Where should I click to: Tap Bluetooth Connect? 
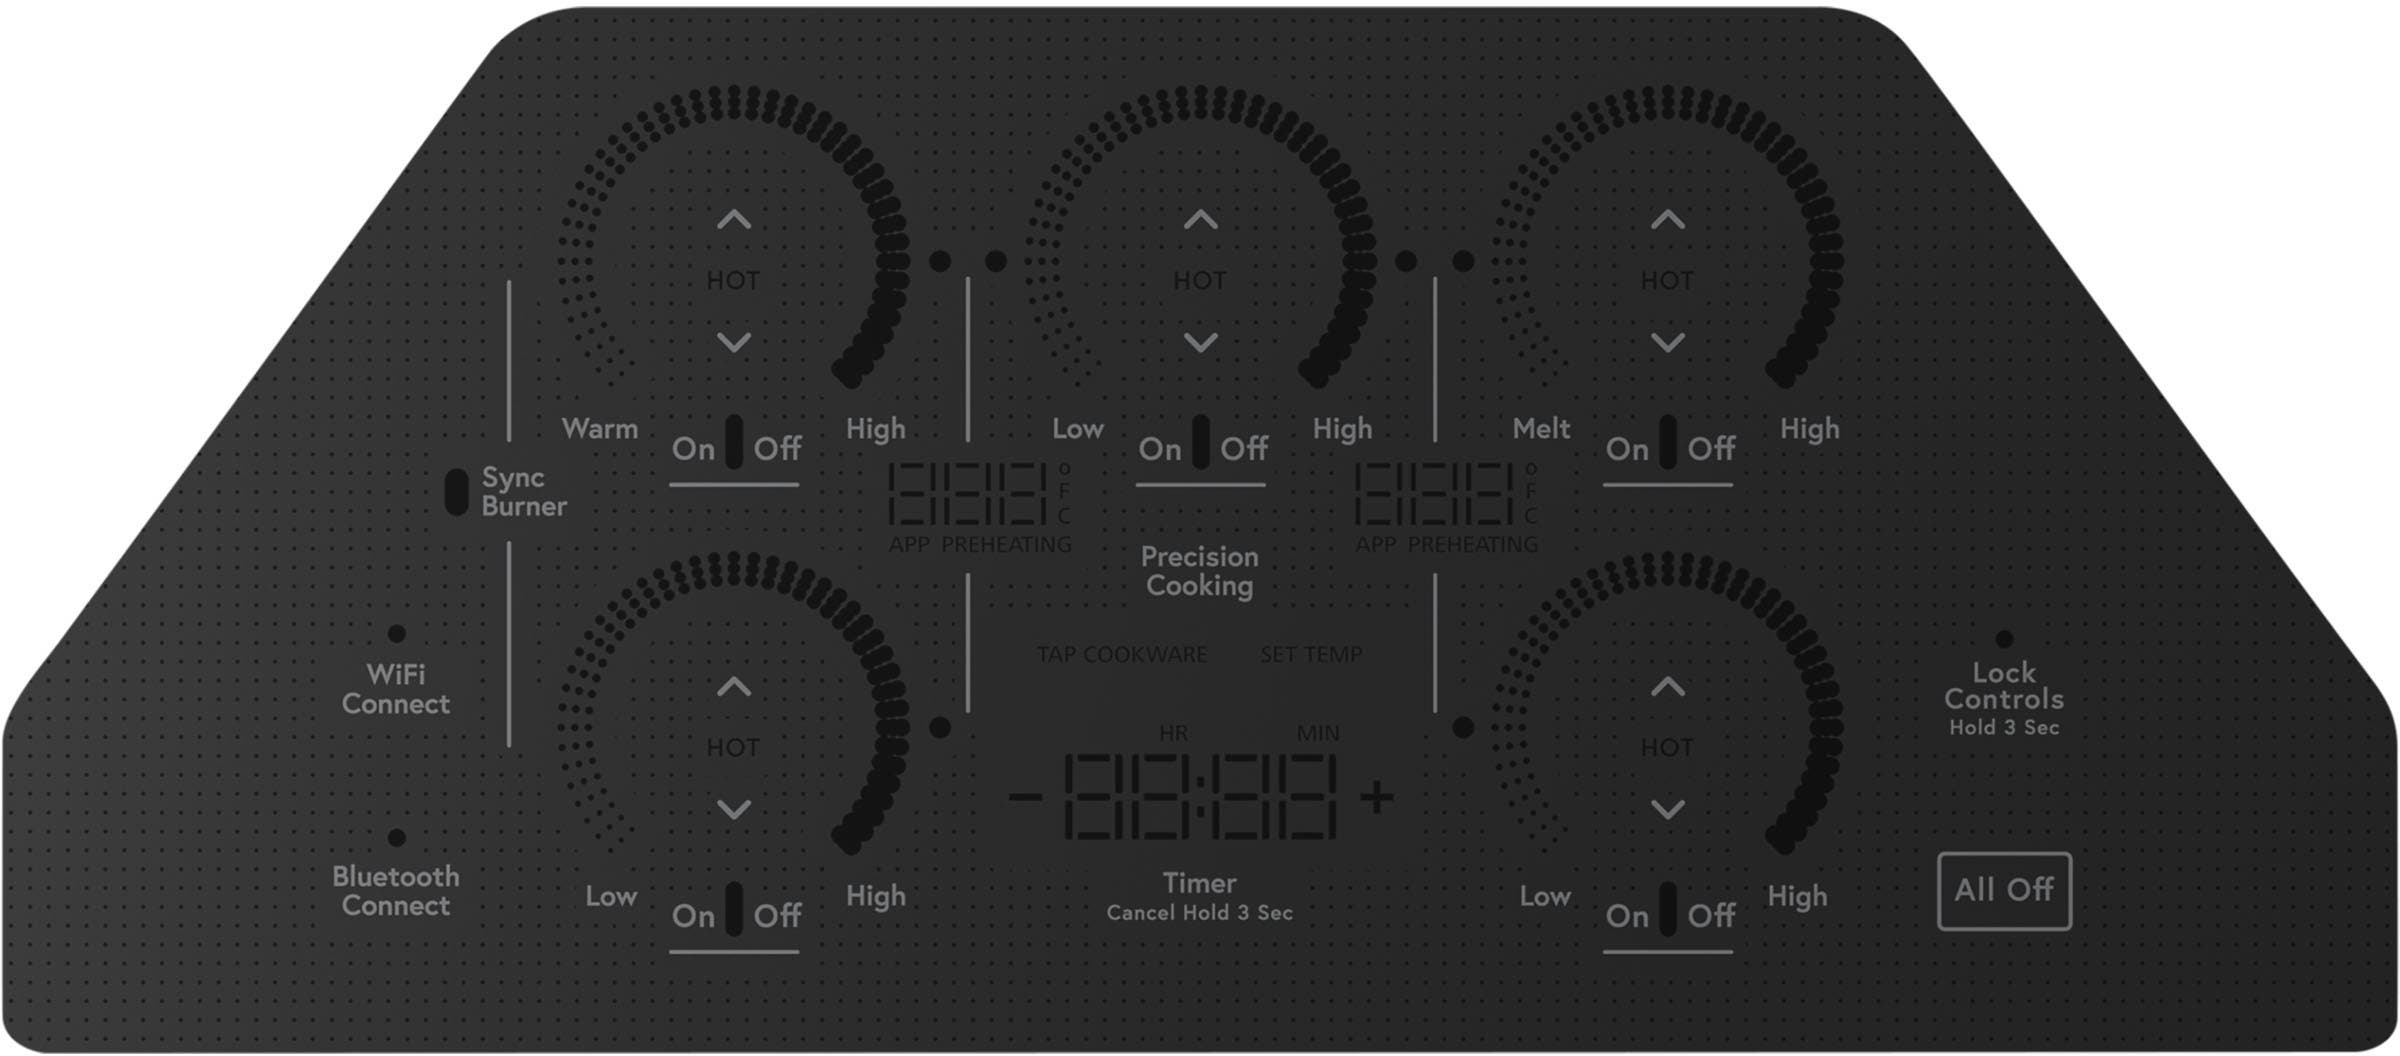pyautogui.click(x=396, y=891)
